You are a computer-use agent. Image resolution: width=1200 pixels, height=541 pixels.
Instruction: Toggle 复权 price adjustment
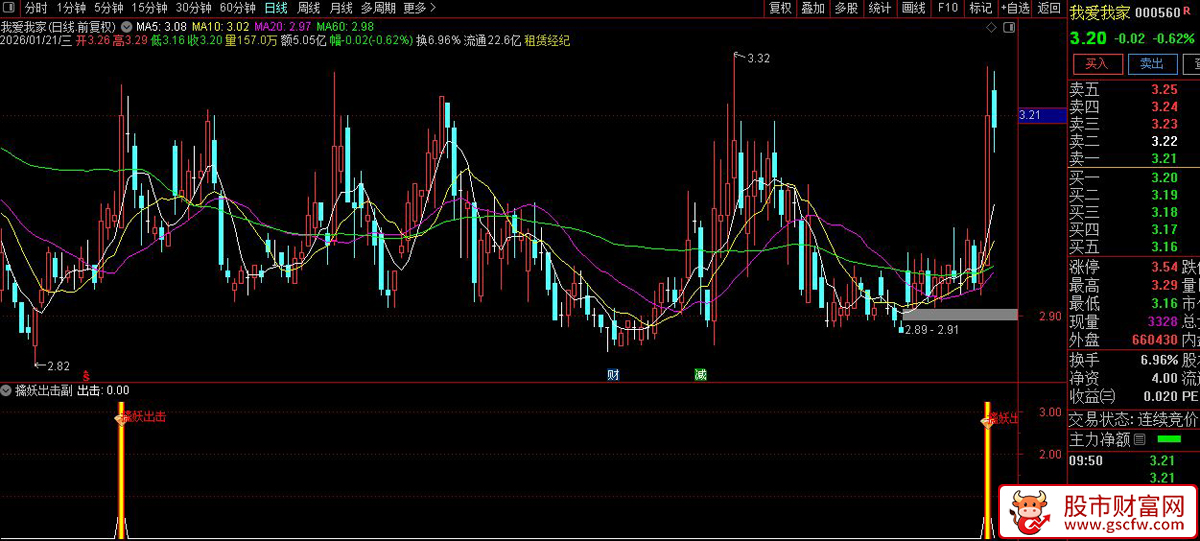[x=780, y=8]
